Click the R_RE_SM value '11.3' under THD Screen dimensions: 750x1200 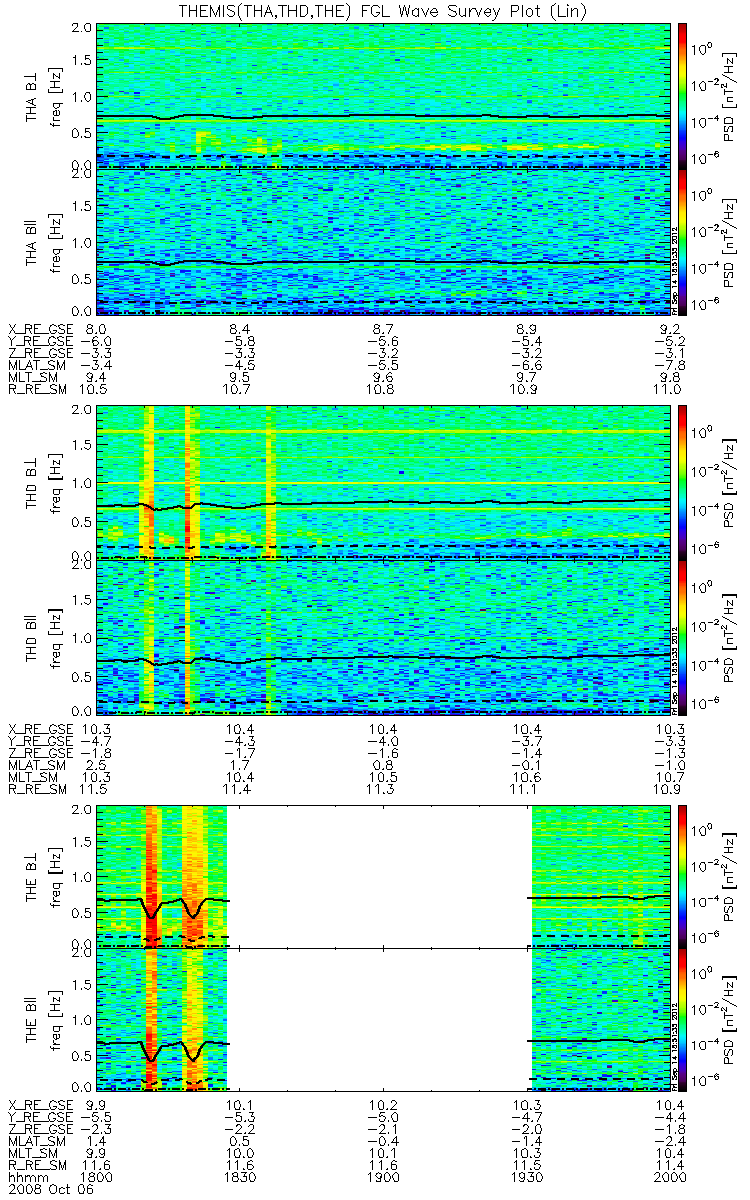[x=383, y=789]
